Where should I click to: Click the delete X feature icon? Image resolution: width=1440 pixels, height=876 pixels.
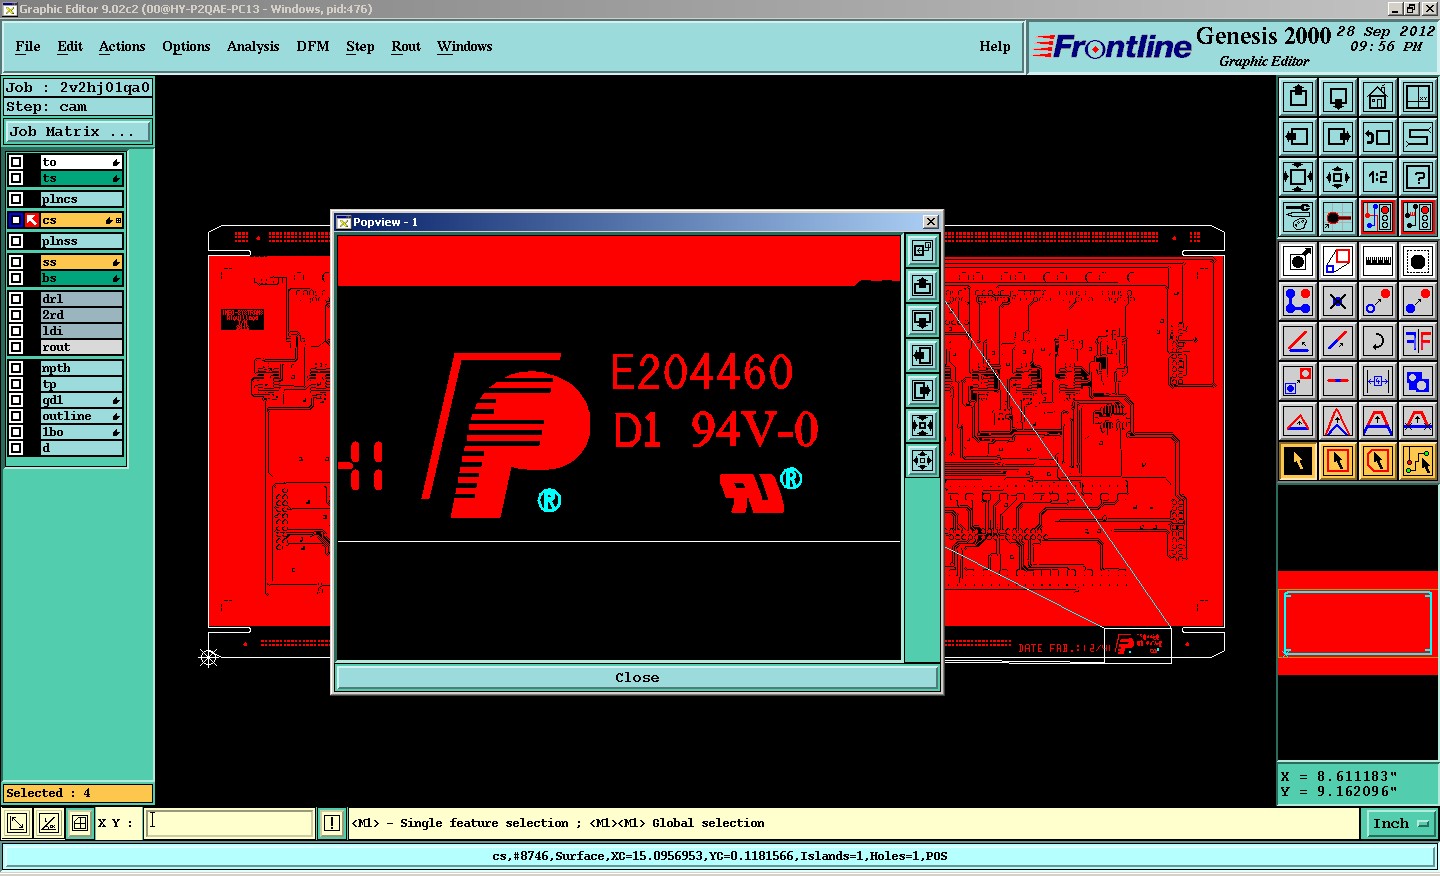[x=1338, y=301]
